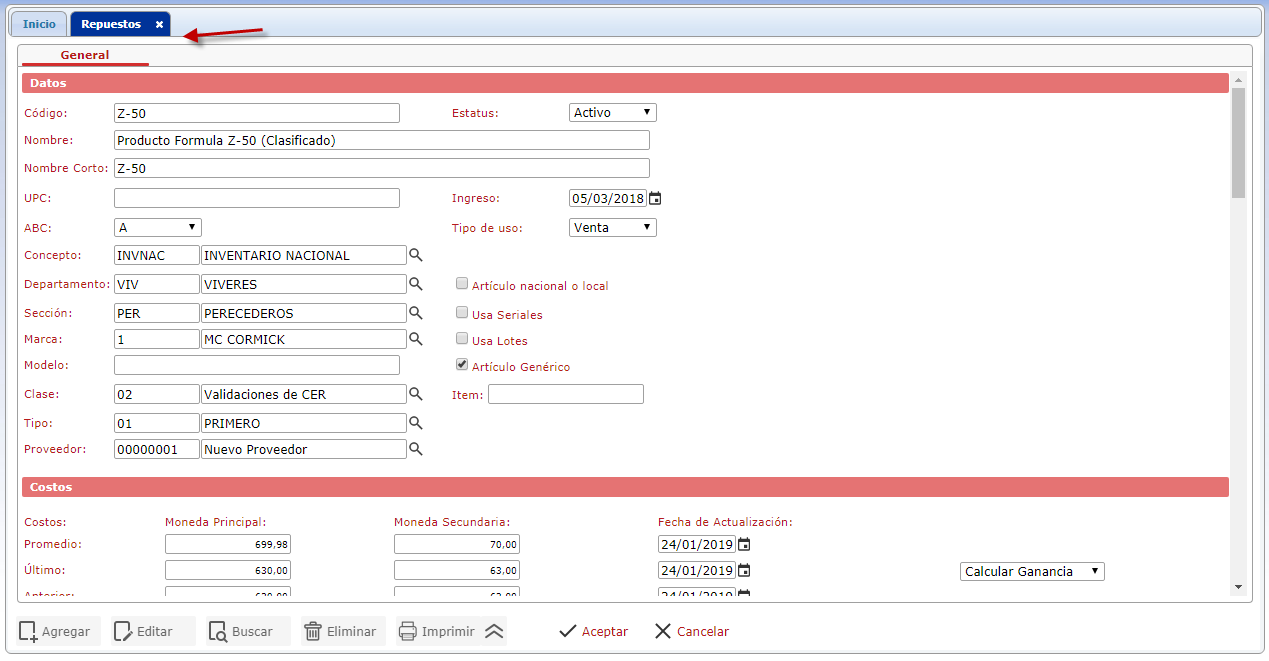Open the Calcular Ganancia dropdown
The width and height of the screenshot is (1269, 661).
pos(1031,571)
